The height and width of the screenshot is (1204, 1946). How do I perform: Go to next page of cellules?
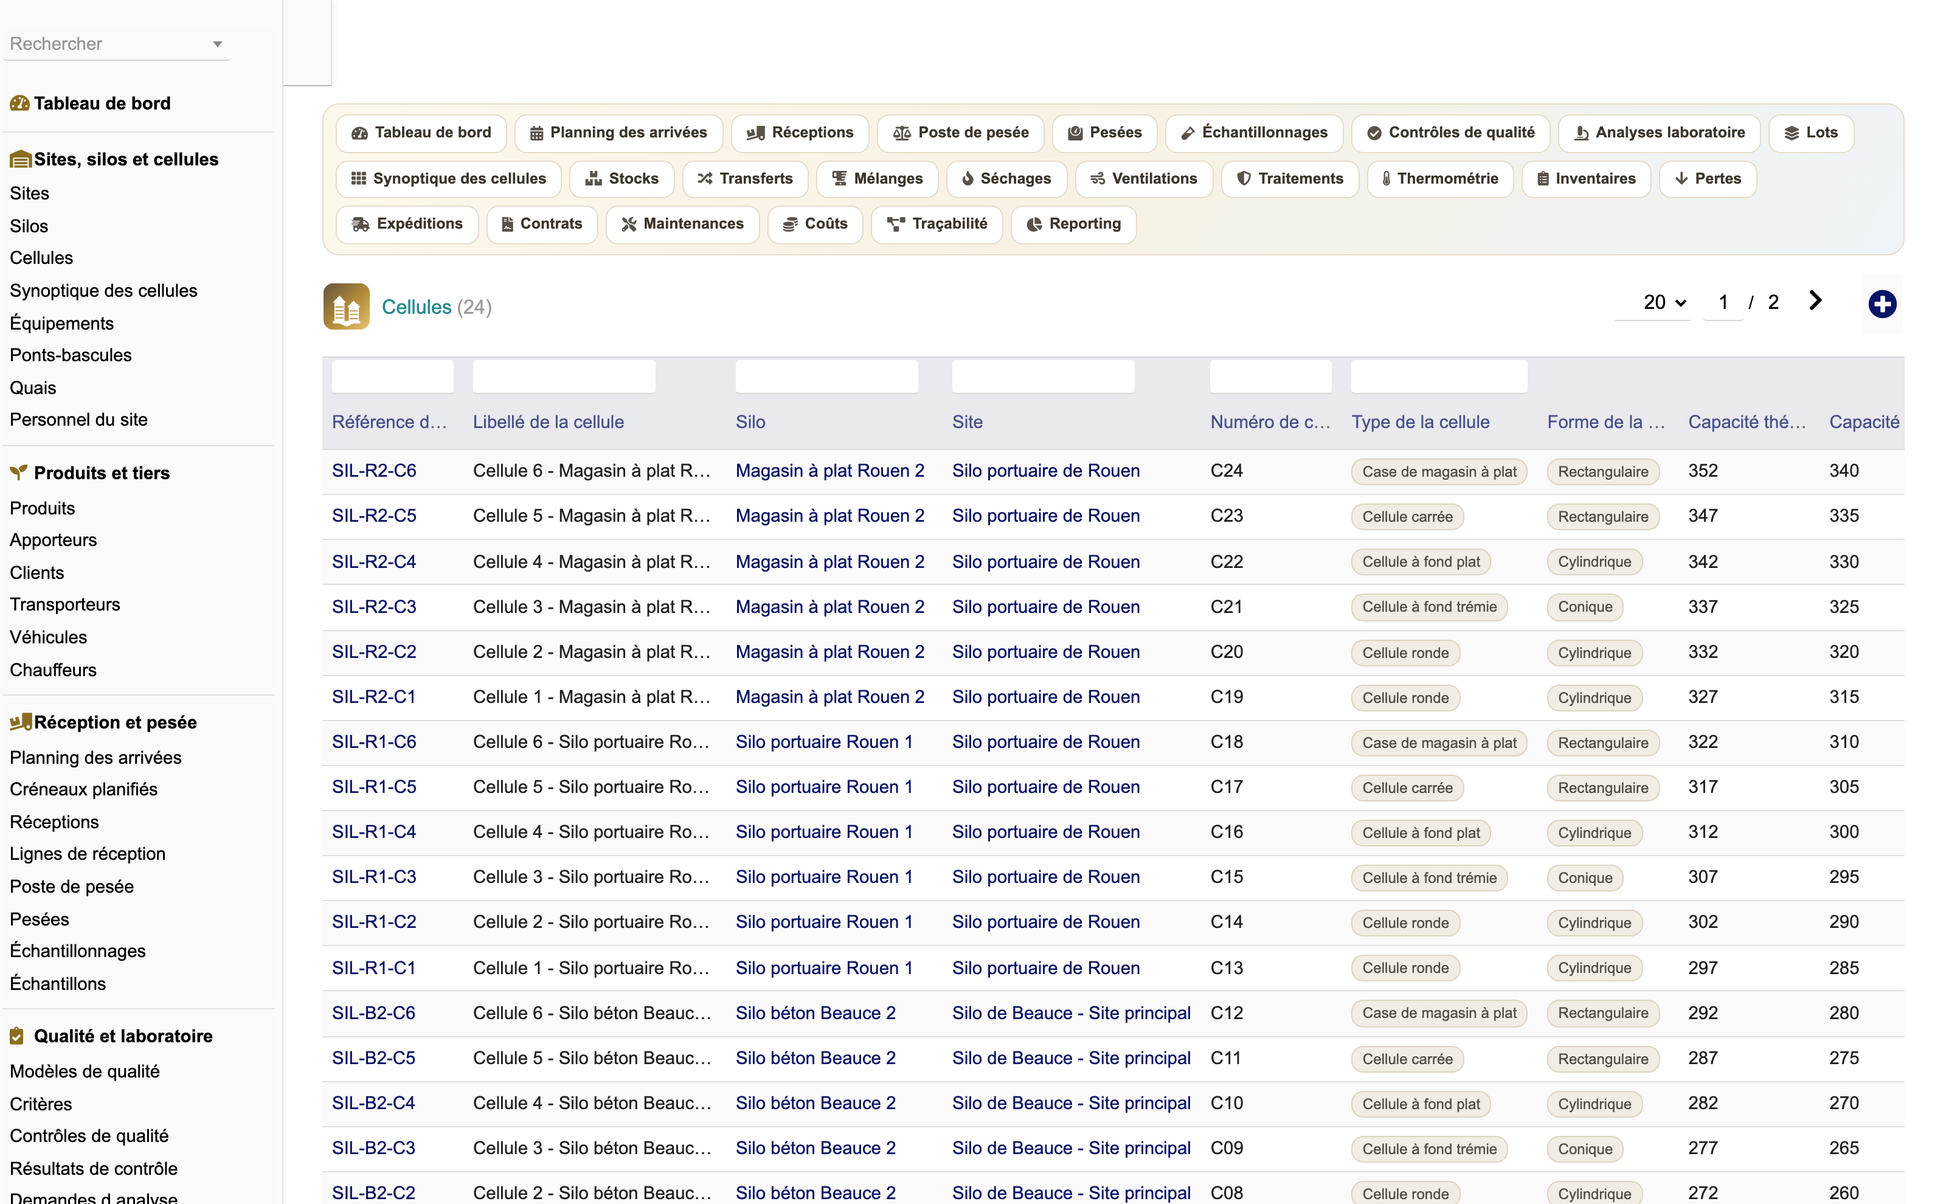click(1815, 301)
